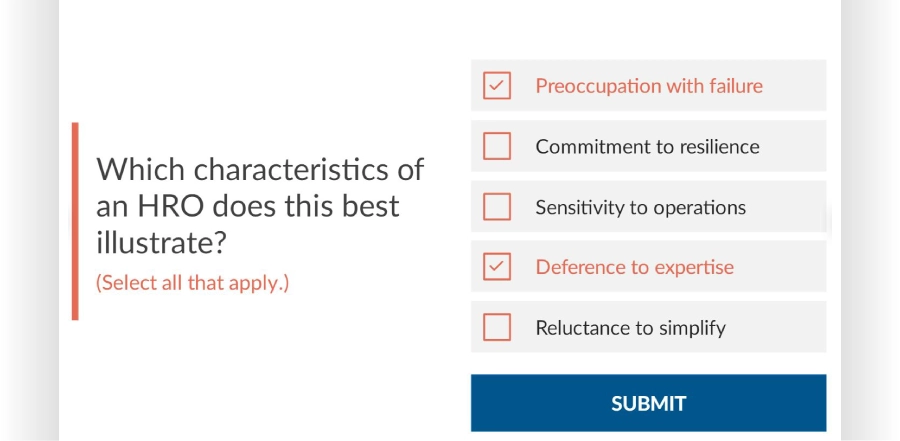Check the Reluctance to simplify box
This screenshot has height=441, width=900.
[x=496, y=327]
